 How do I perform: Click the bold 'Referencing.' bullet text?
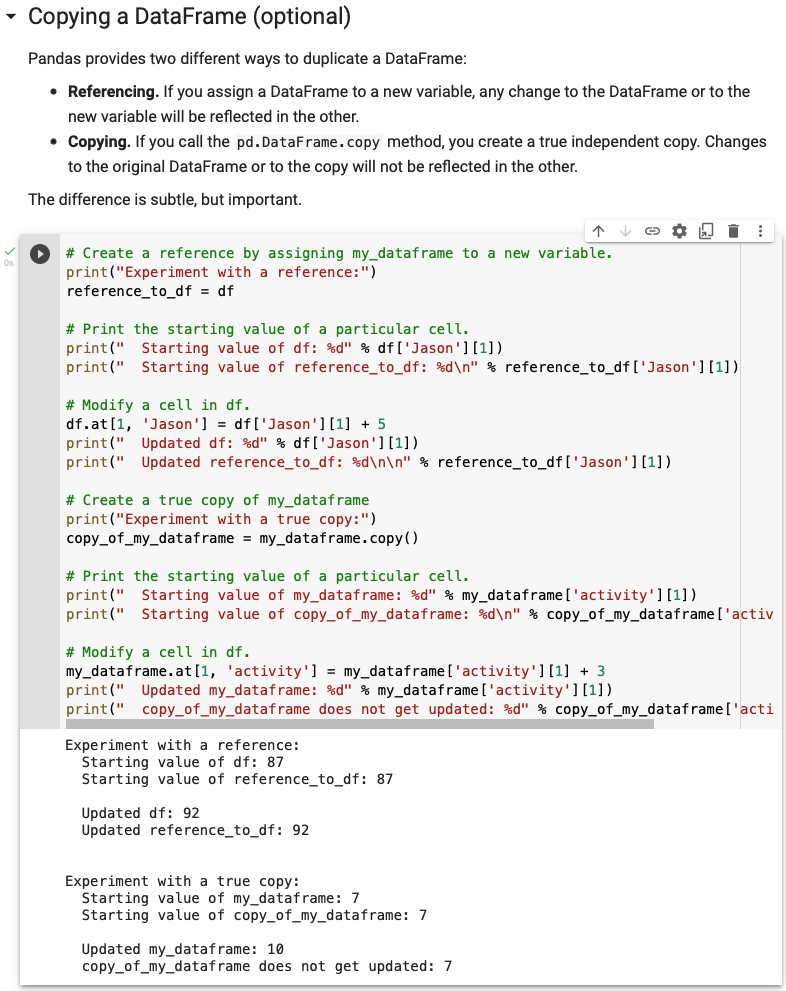(113, 92)
